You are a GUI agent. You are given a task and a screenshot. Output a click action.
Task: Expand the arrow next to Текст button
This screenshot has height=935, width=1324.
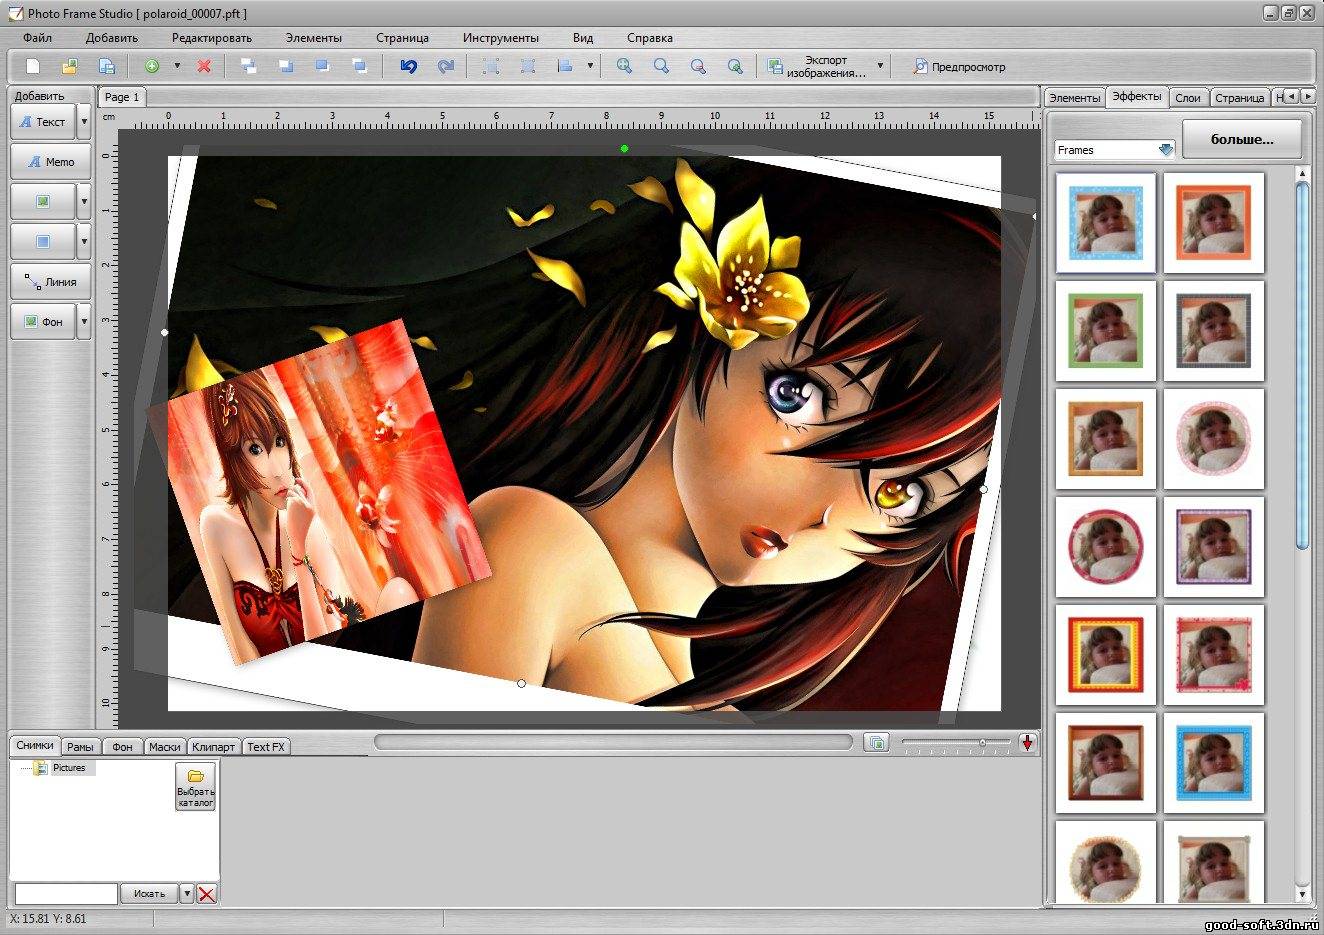(x=84, y=122)
